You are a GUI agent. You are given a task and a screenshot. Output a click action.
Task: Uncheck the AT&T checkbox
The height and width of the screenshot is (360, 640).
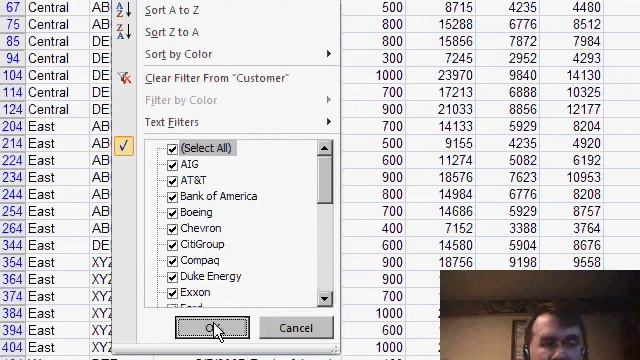[x=172, y=181]
